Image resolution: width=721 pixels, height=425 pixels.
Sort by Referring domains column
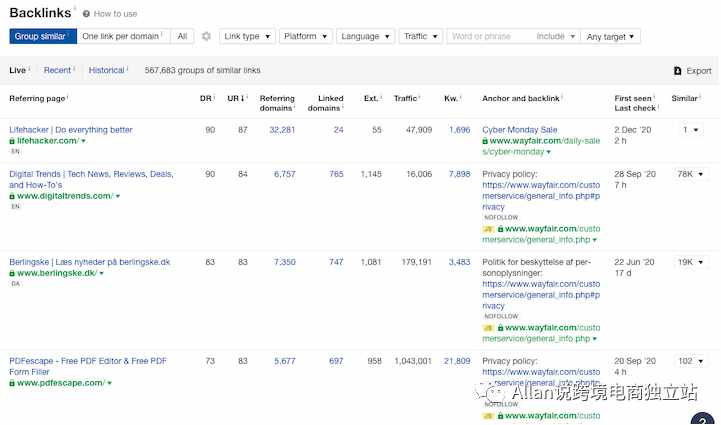click(x=277, y=103)
